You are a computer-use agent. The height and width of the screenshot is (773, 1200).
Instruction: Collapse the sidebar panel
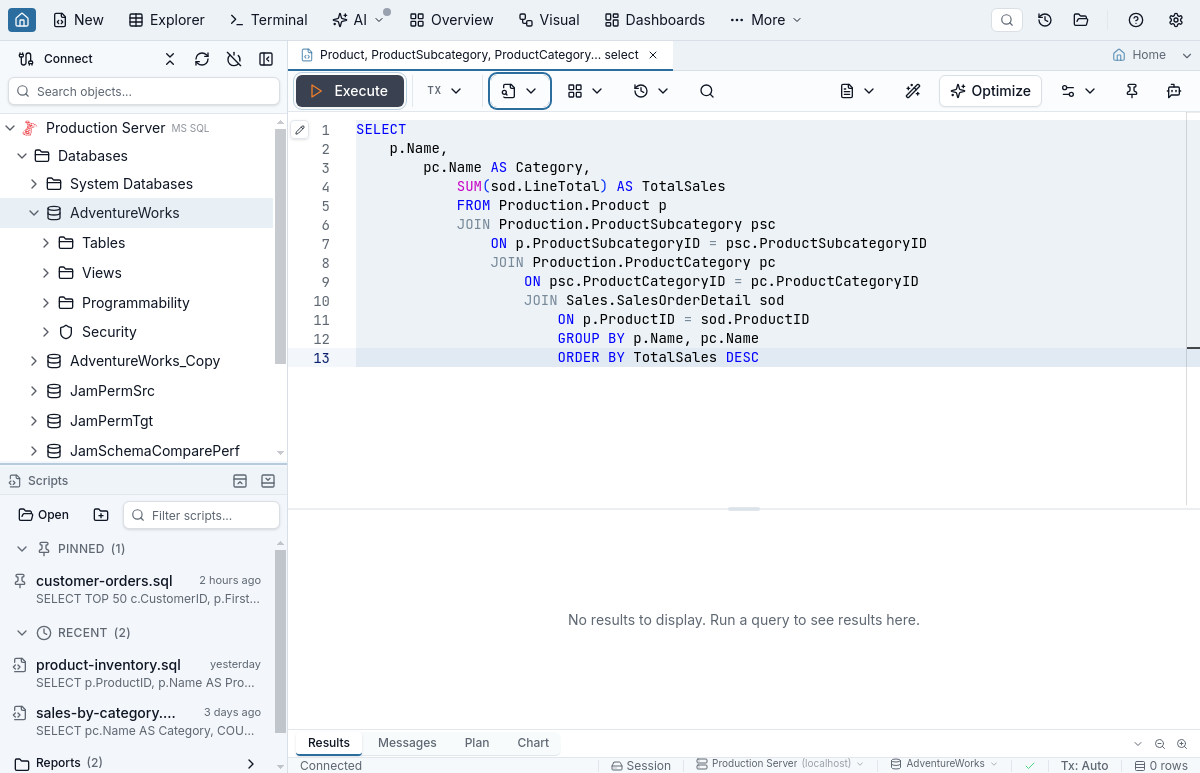[x=266, y=59]
